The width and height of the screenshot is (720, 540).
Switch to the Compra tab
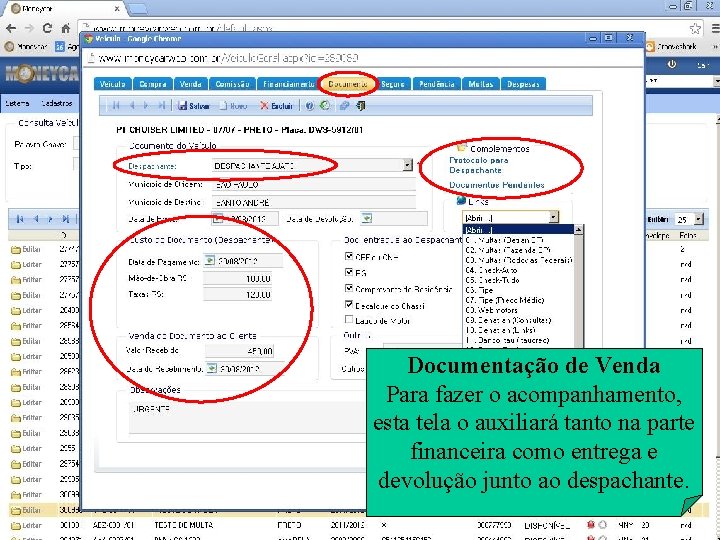[153, 84]
